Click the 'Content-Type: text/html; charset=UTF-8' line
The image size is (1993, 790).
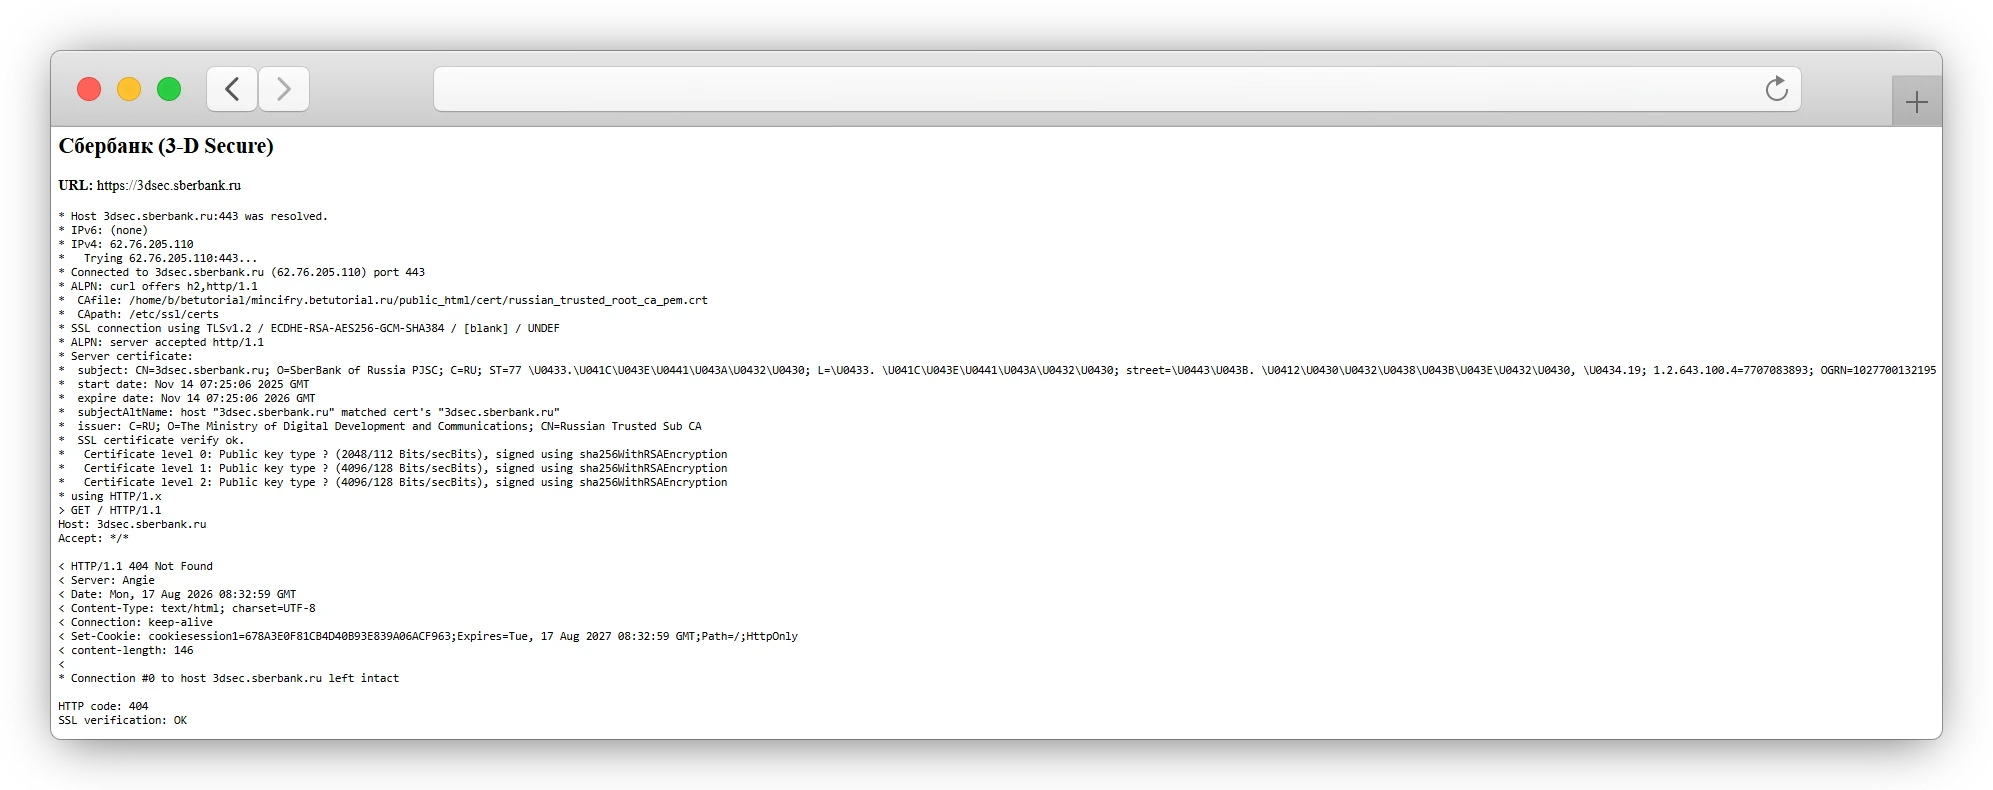187,608
